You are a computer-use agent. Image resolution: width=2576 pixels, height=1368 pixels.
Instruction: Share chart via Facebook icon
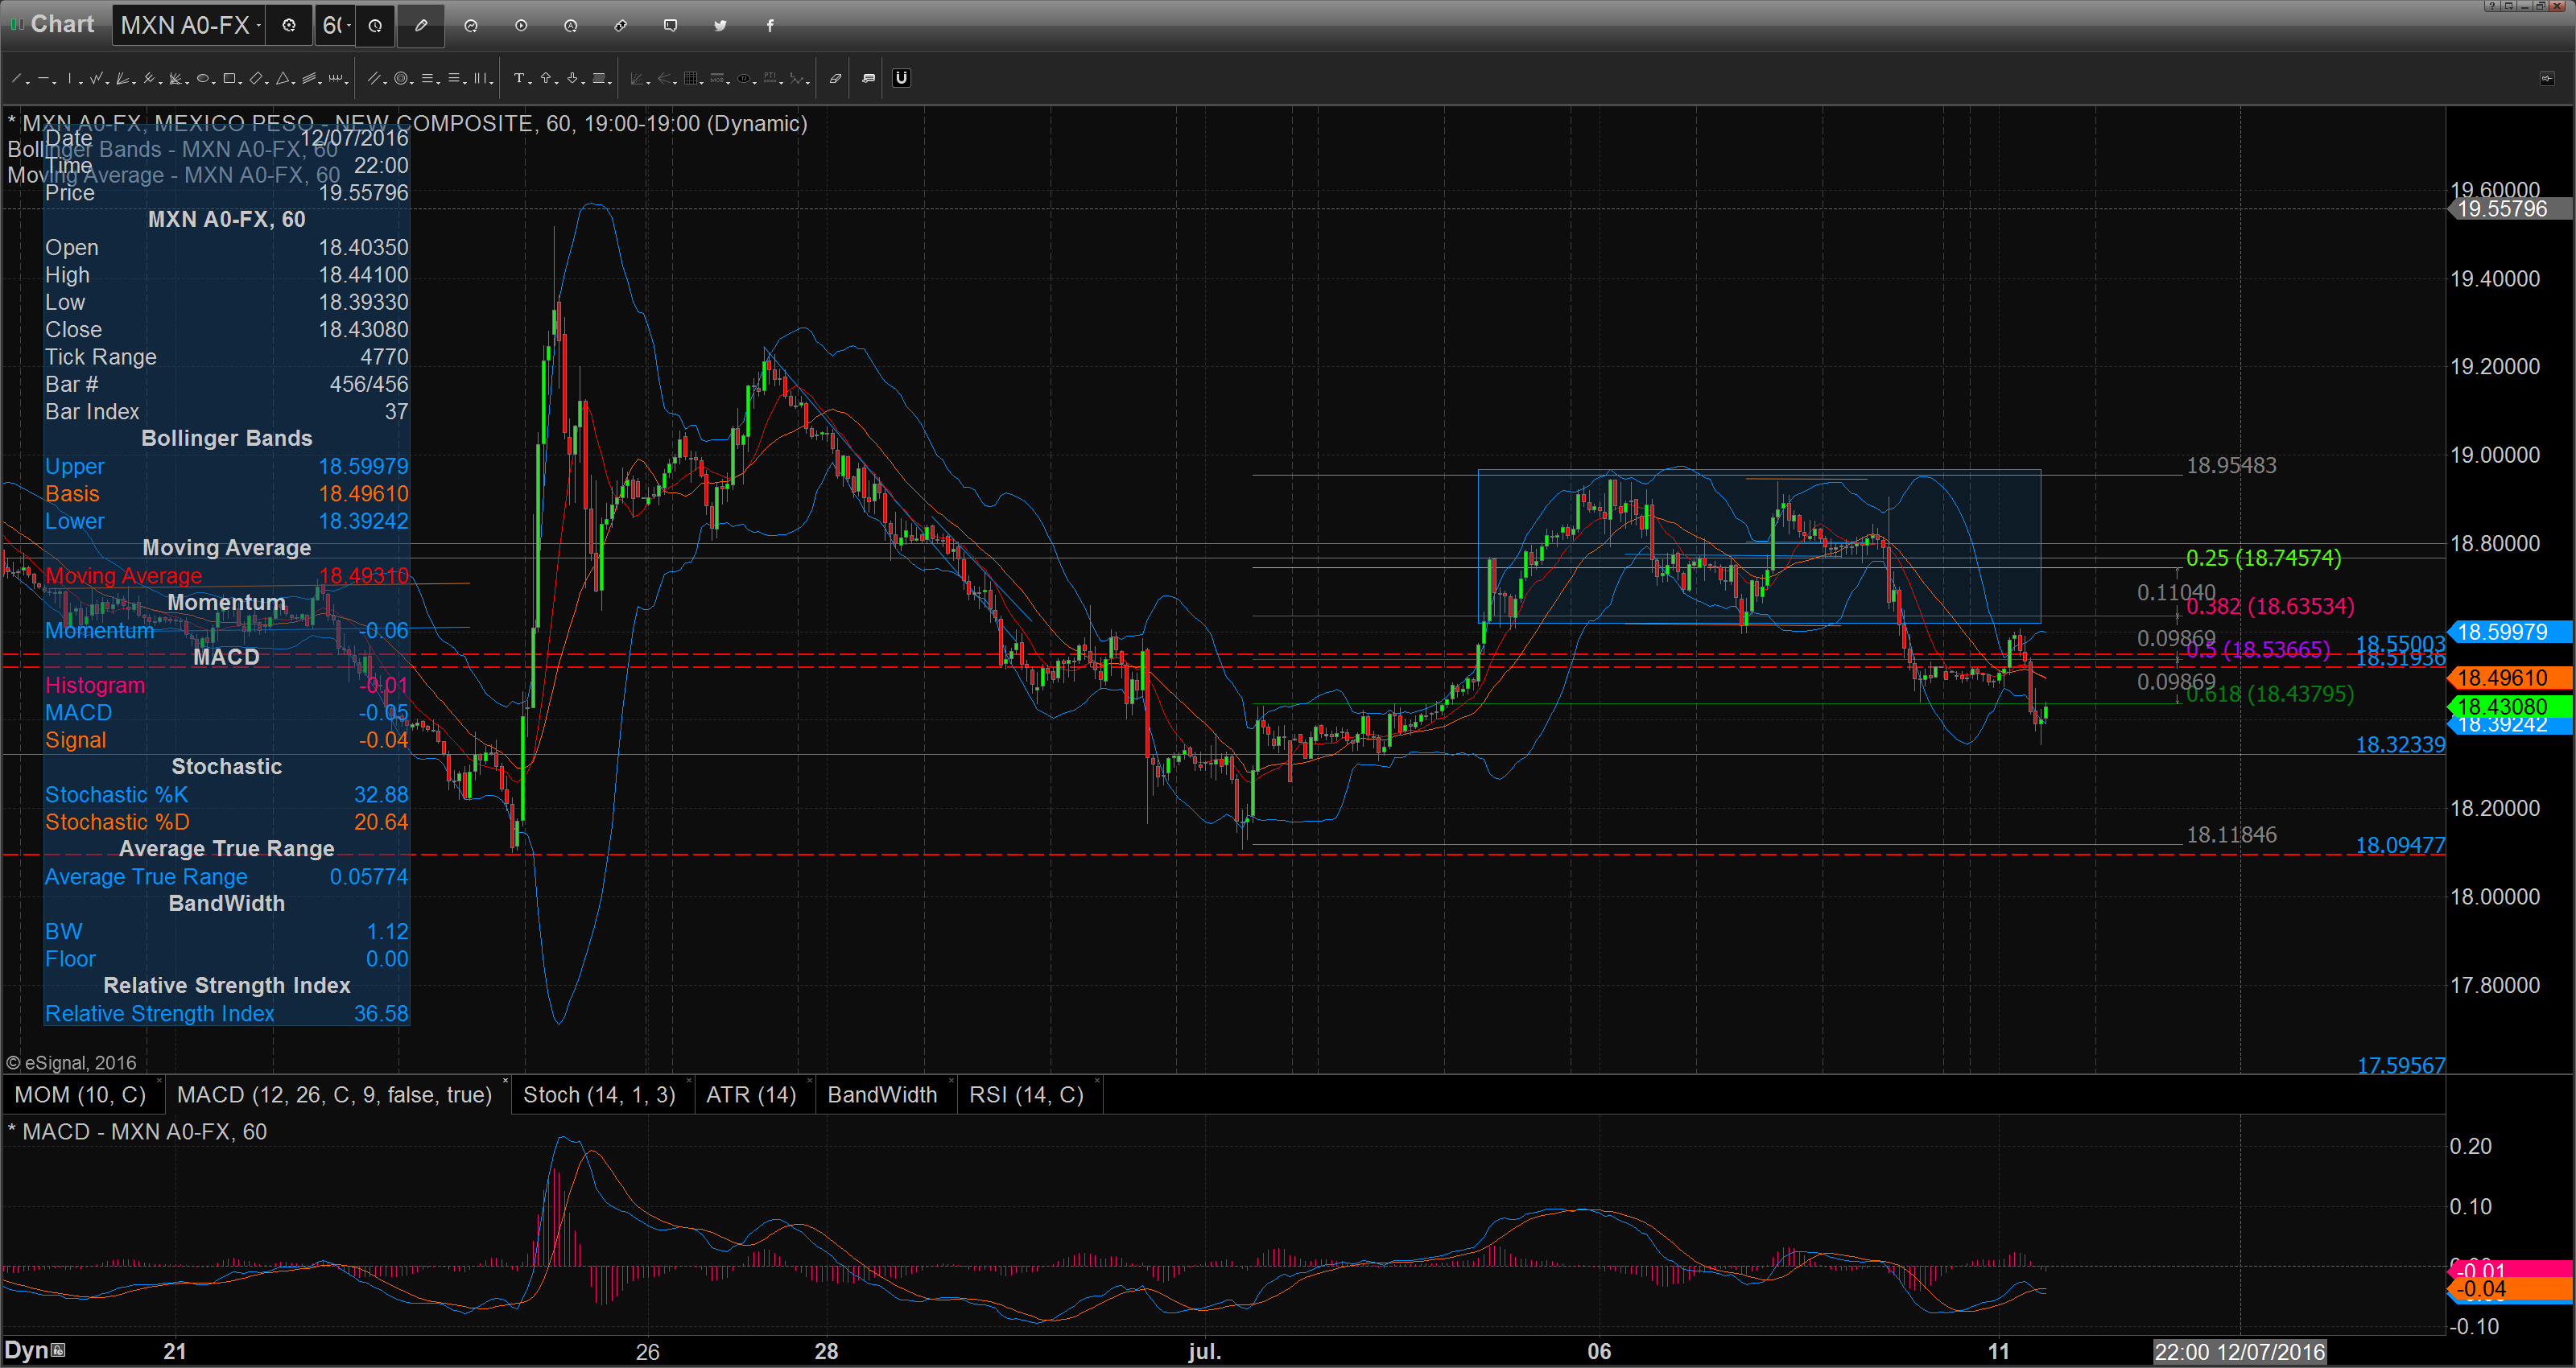(770, 26)
